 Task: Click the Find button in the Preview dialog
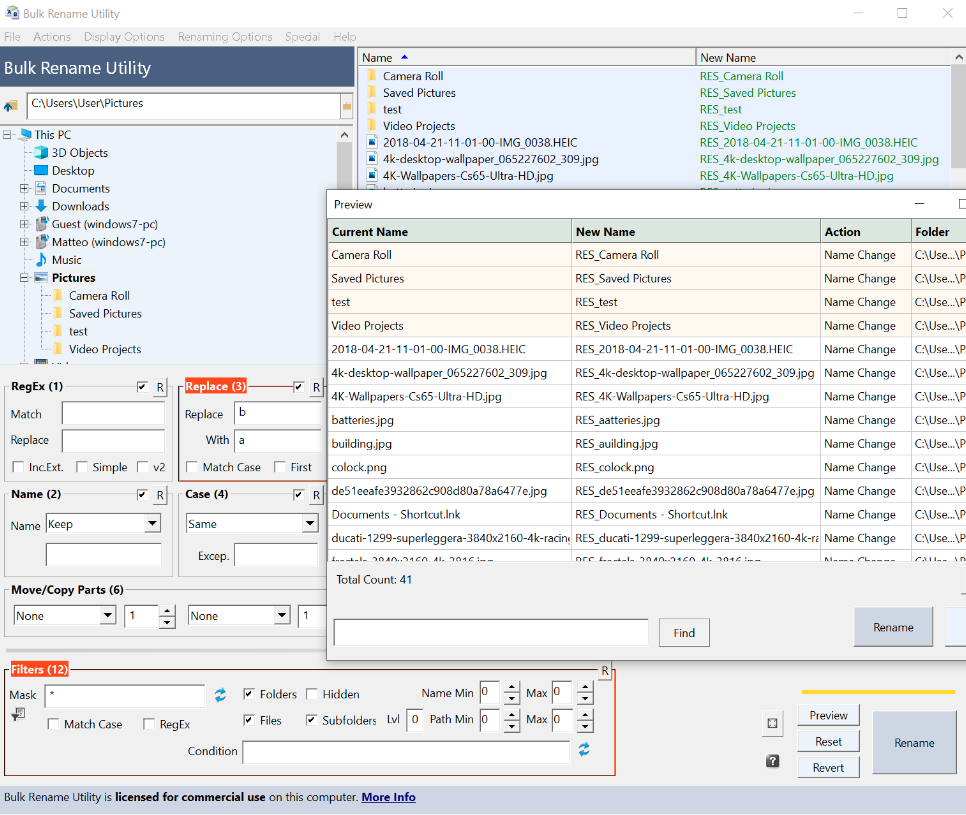click(x=684, y=633)
